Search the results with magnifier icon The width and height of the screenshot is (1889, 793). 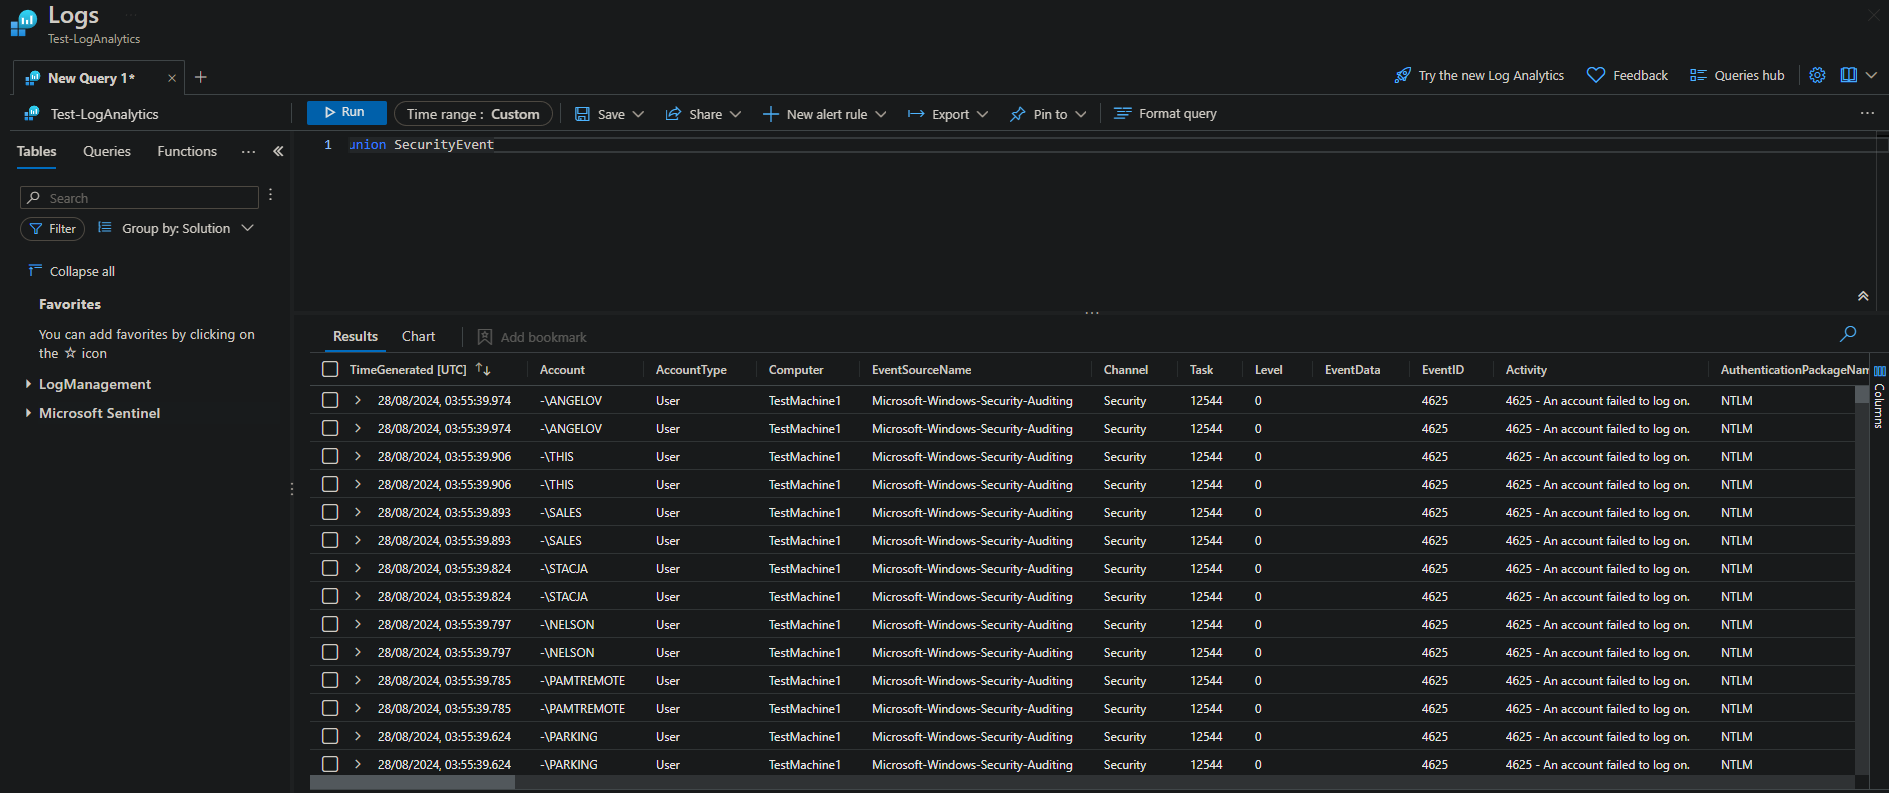tap(1848, 334)
